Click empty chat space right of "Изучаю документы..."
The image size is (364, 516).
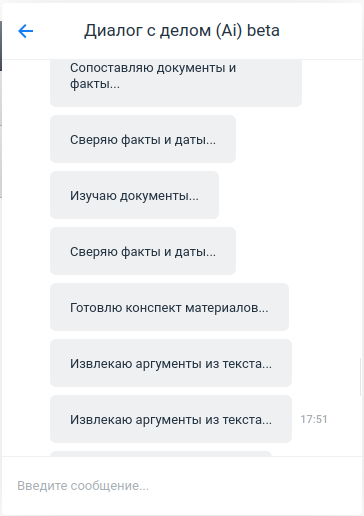(x=287, y=195)
